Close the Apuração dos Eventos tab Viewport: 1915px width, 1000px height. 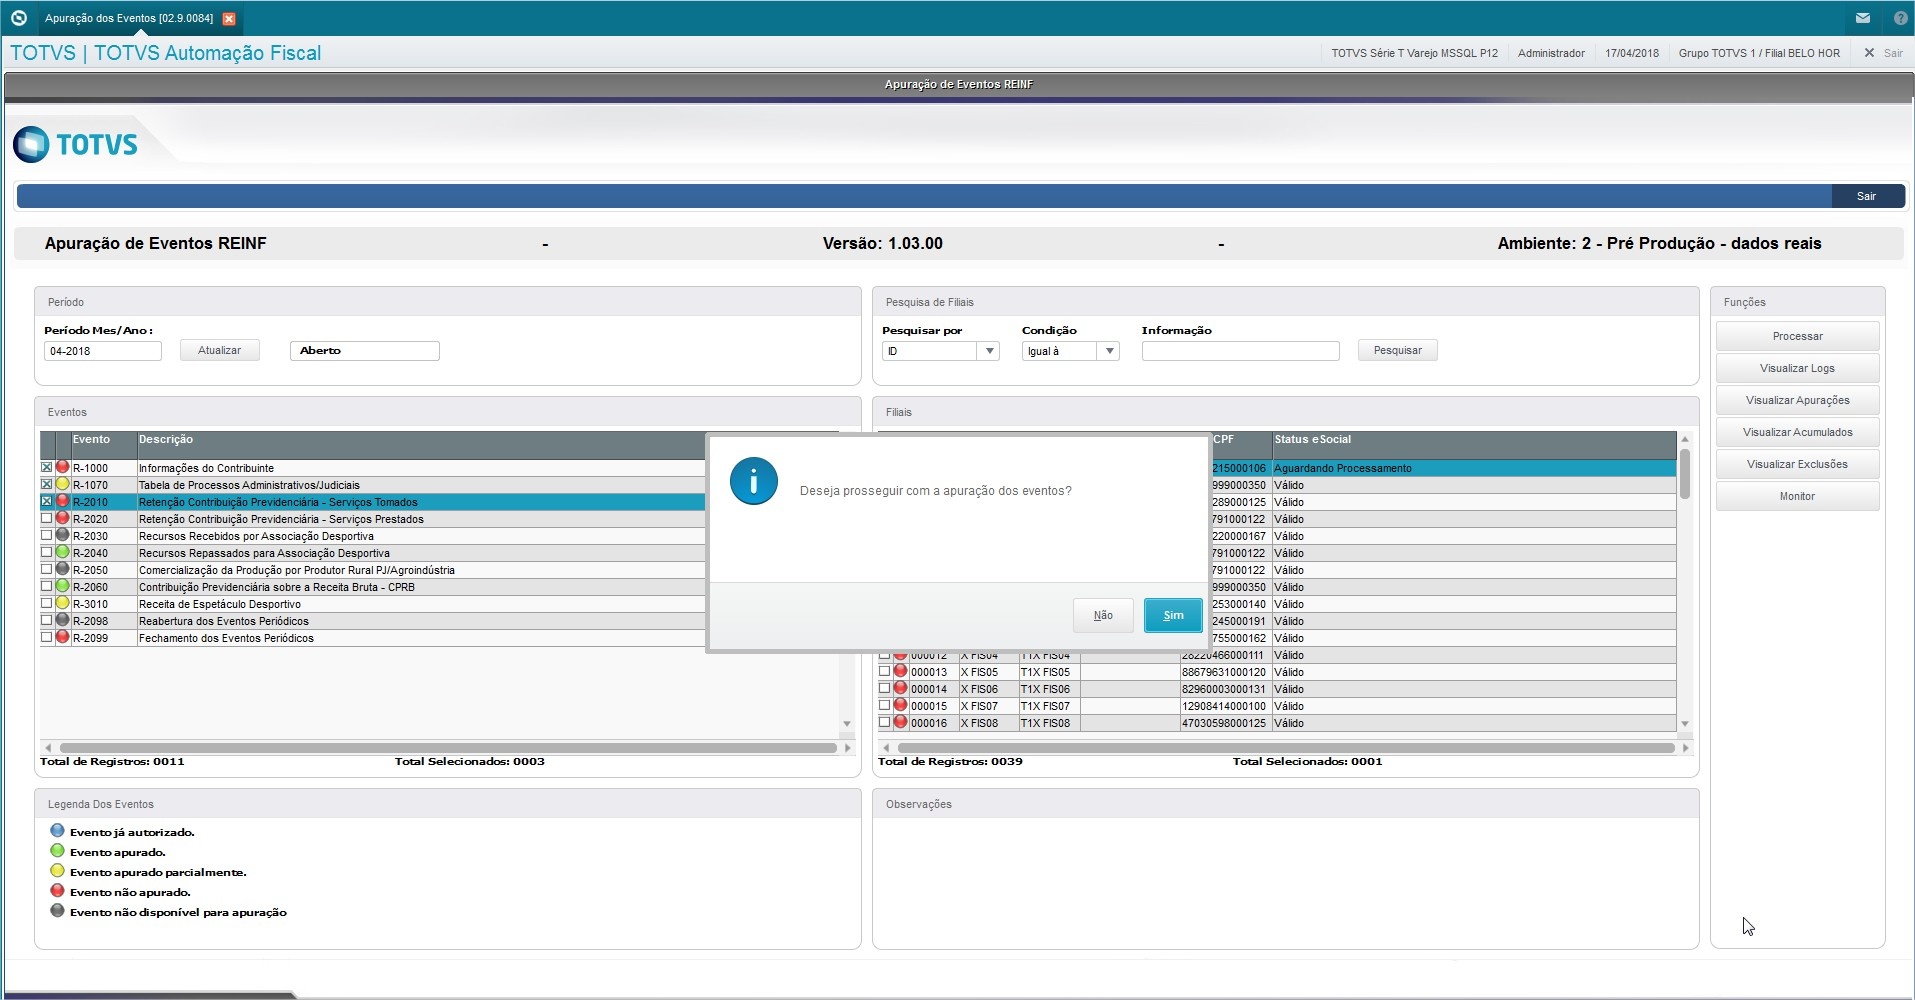[x=229, y=19]
